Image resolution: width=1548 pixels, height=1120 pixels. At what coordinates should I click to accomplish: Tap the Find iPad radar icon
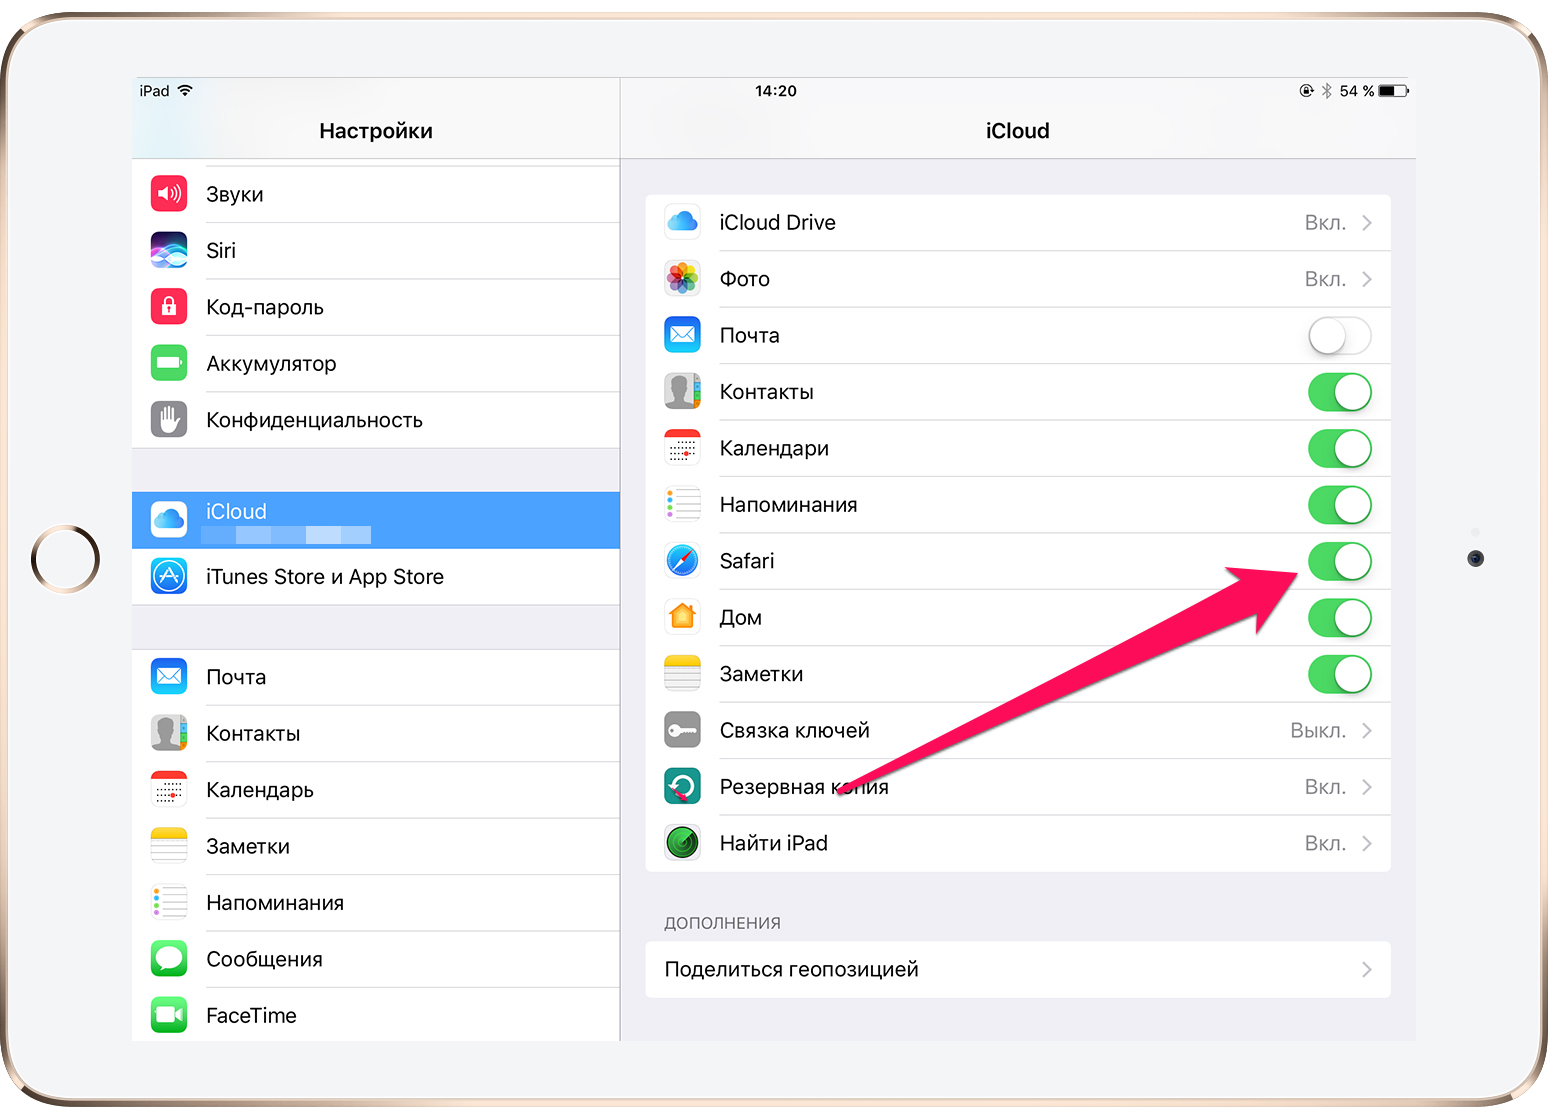683,843
